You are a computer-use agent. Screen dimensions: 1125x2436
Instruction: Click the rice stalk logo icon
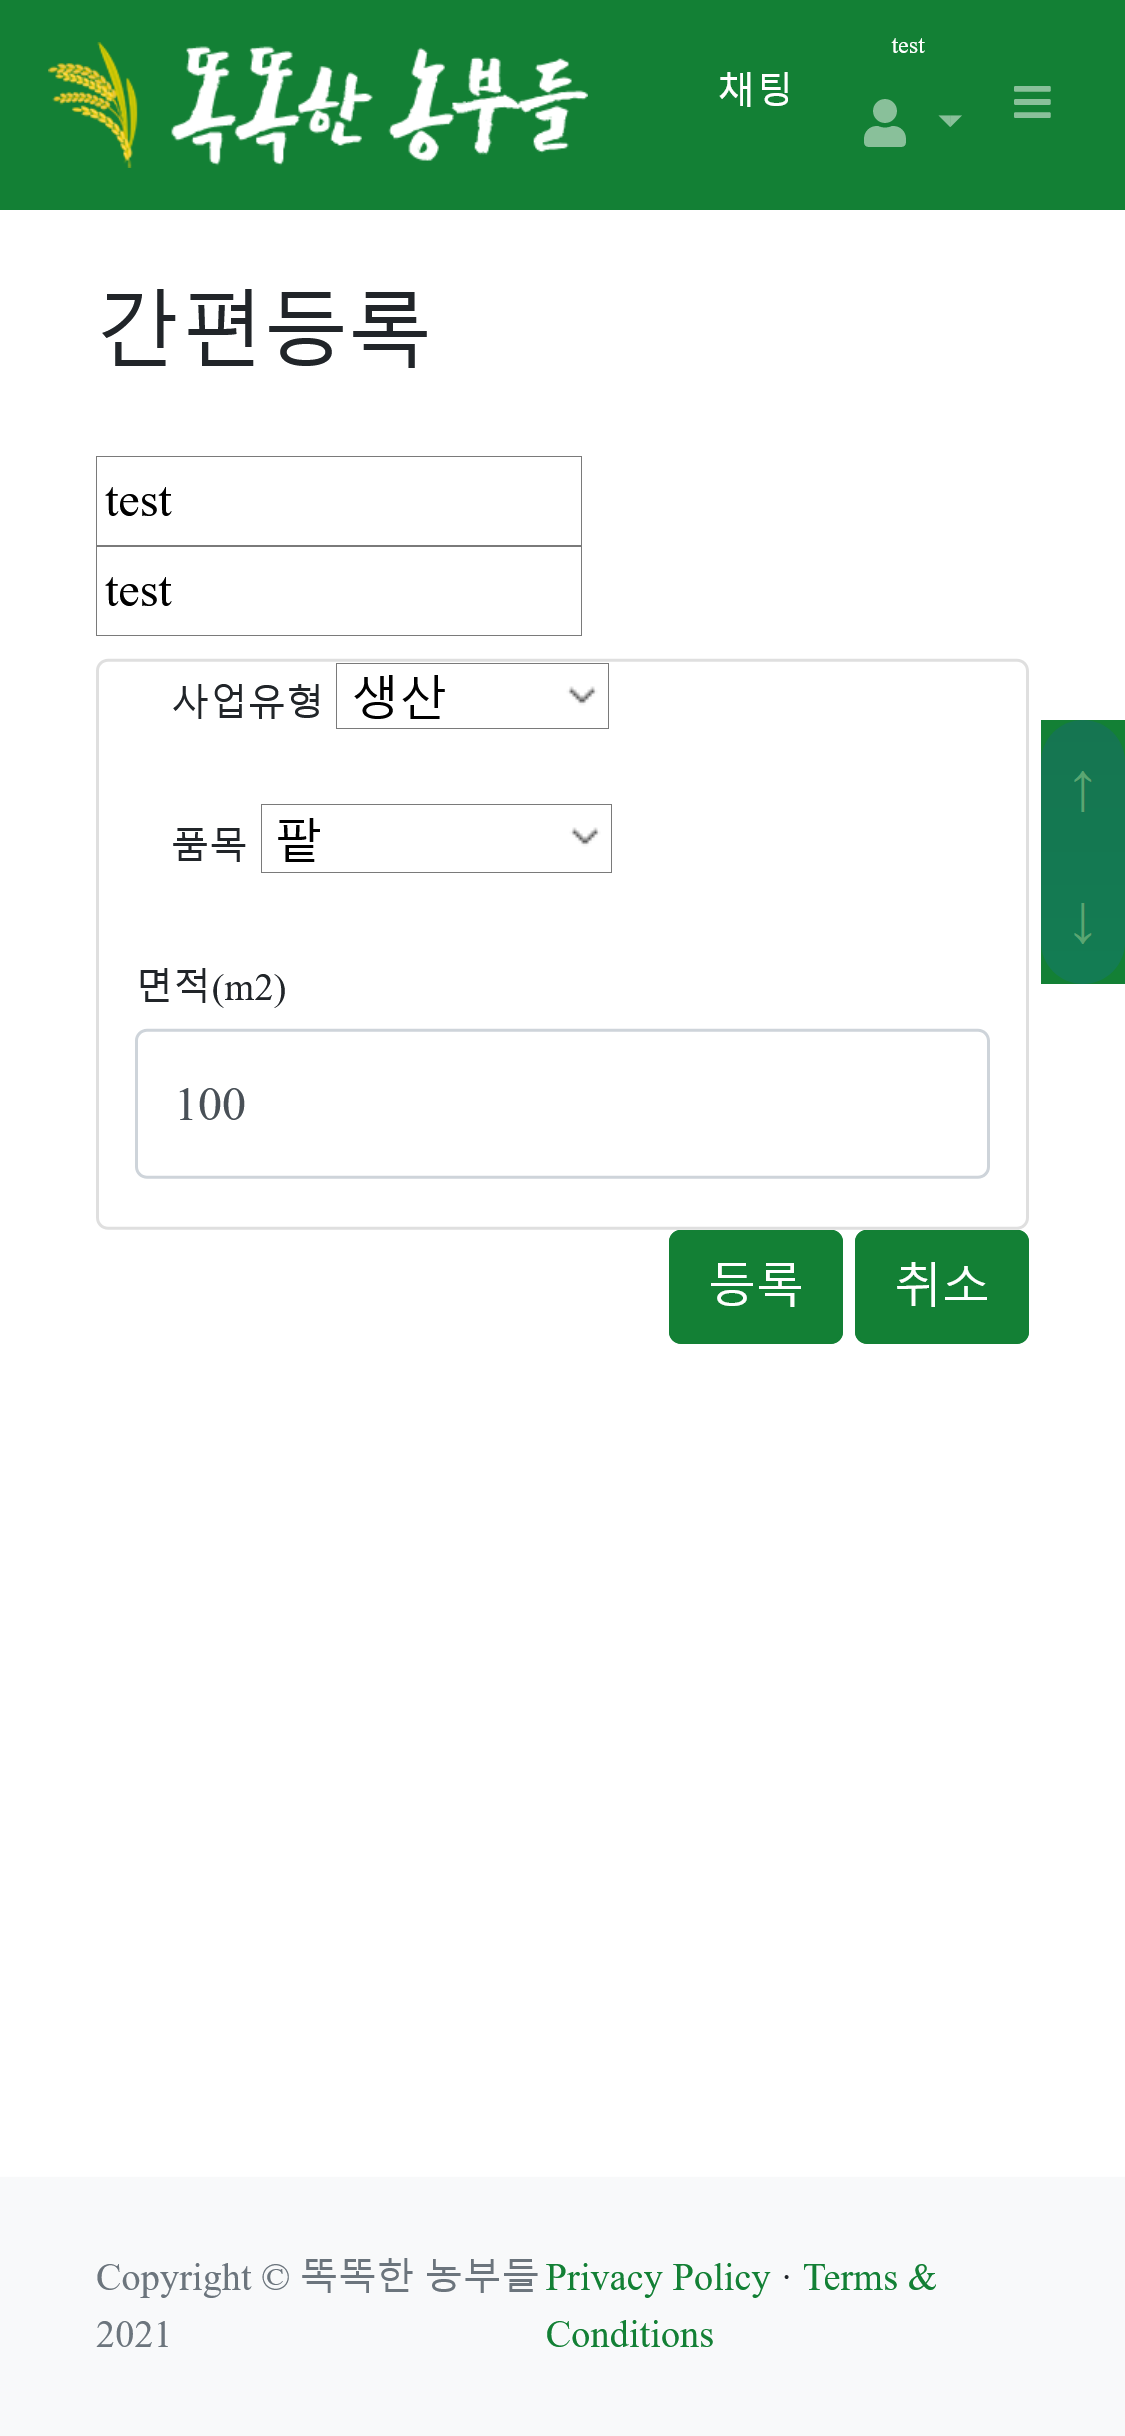tap(96, 104)
